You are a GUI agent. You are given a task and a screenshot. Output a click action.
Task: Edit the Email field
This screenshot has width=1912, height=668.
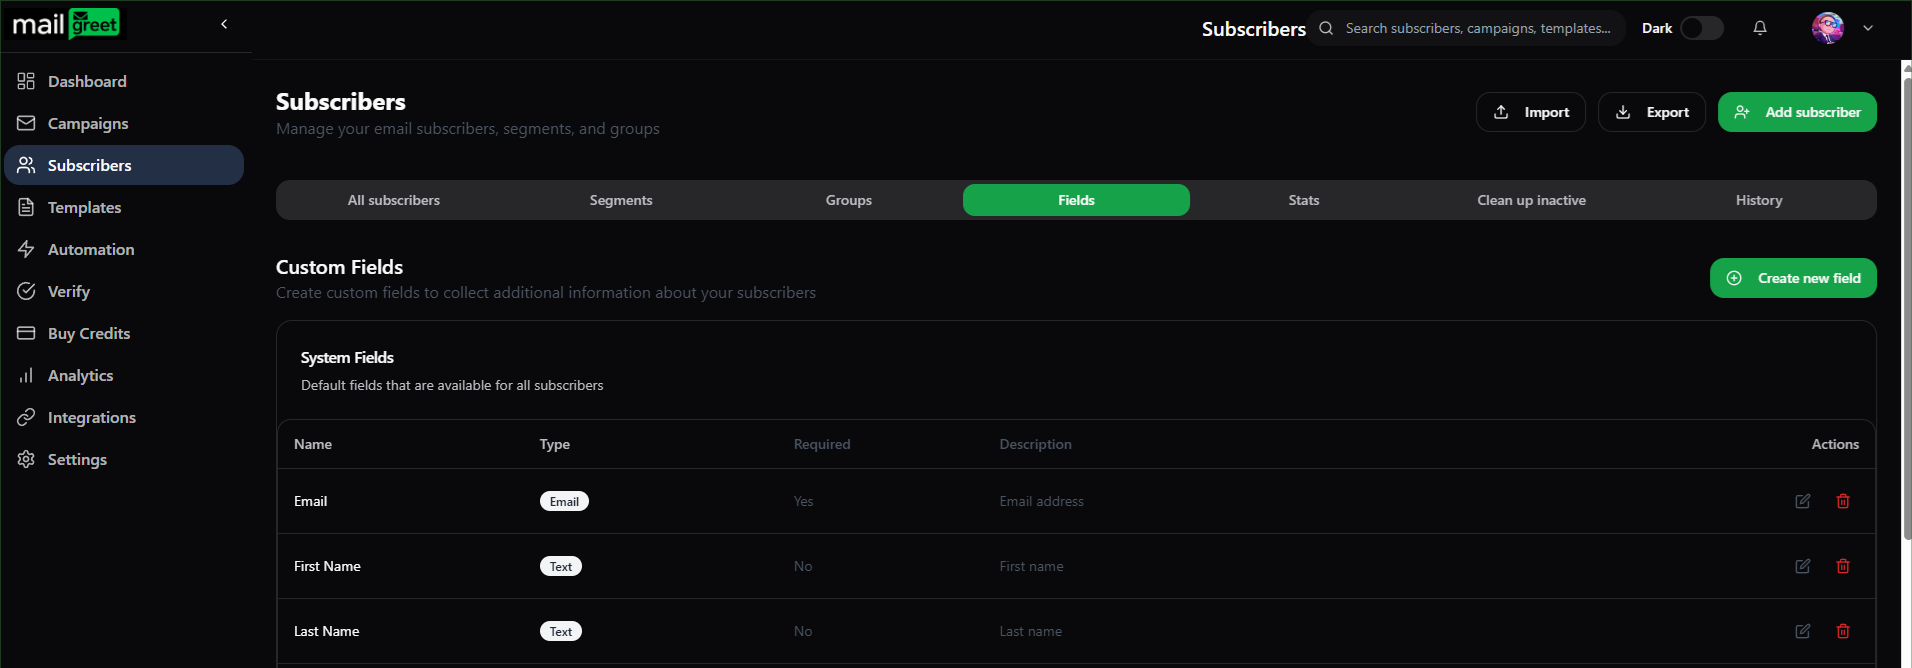click(1803, 501)
